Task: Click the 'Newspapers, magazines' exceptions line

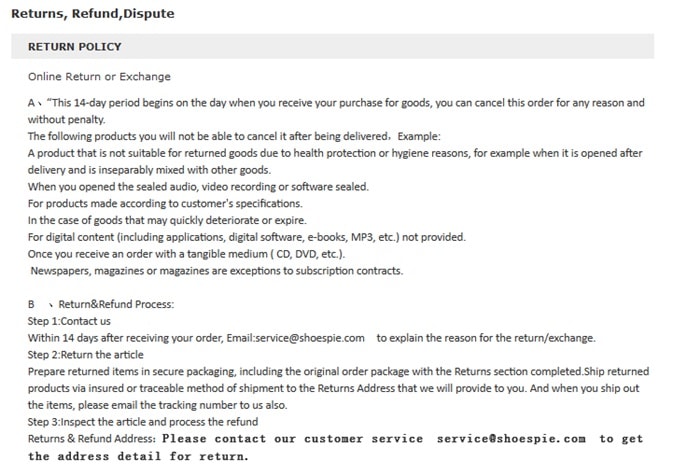Action: (216, 271)
